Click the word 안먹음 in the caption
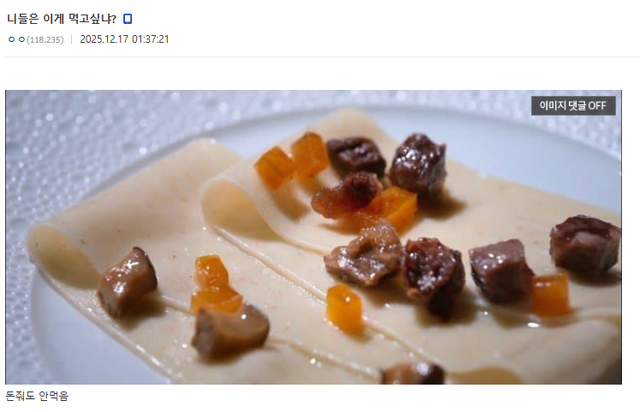640x412 pixels. [53, 396]
